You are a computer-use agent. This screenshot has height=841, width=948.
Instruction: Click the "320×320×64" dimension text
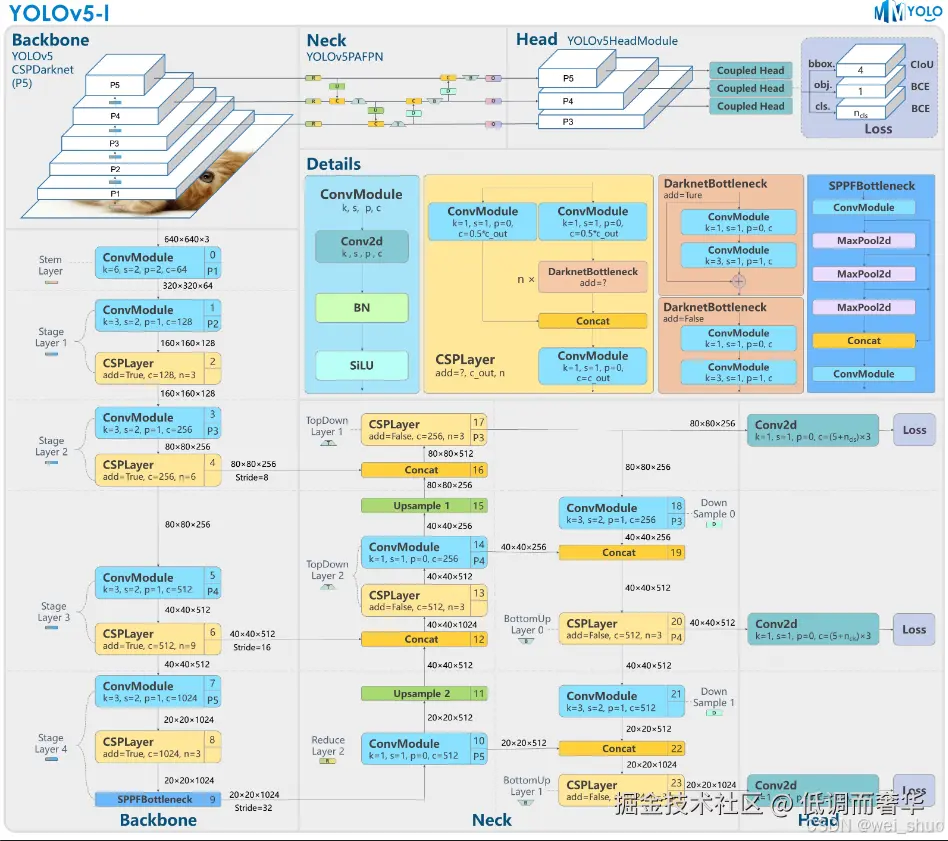(x=187, y=285)
